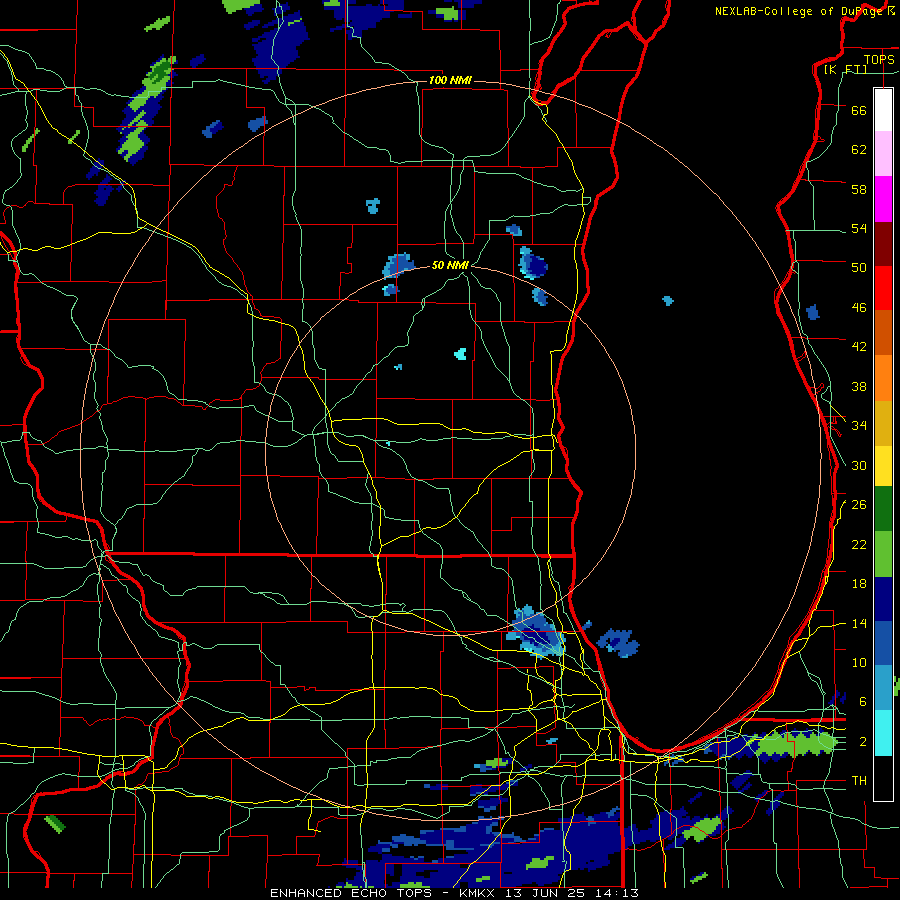
Task: Click the navy blue legend swatch
Action: 883,599
